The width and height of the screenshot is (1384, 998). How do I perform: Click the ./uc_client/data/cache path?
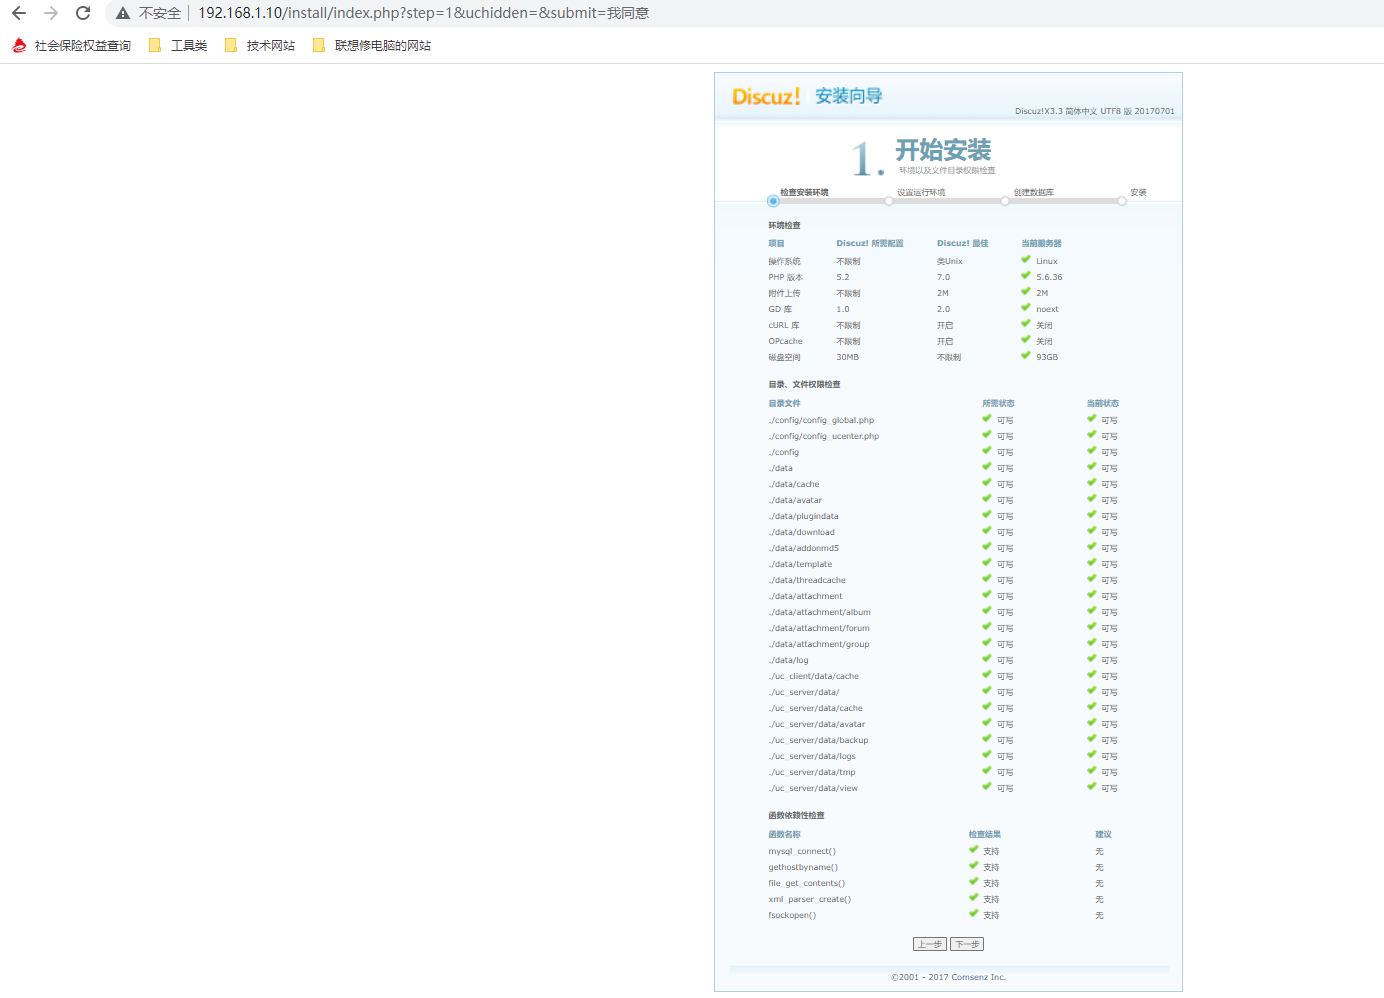coord(813,676)
